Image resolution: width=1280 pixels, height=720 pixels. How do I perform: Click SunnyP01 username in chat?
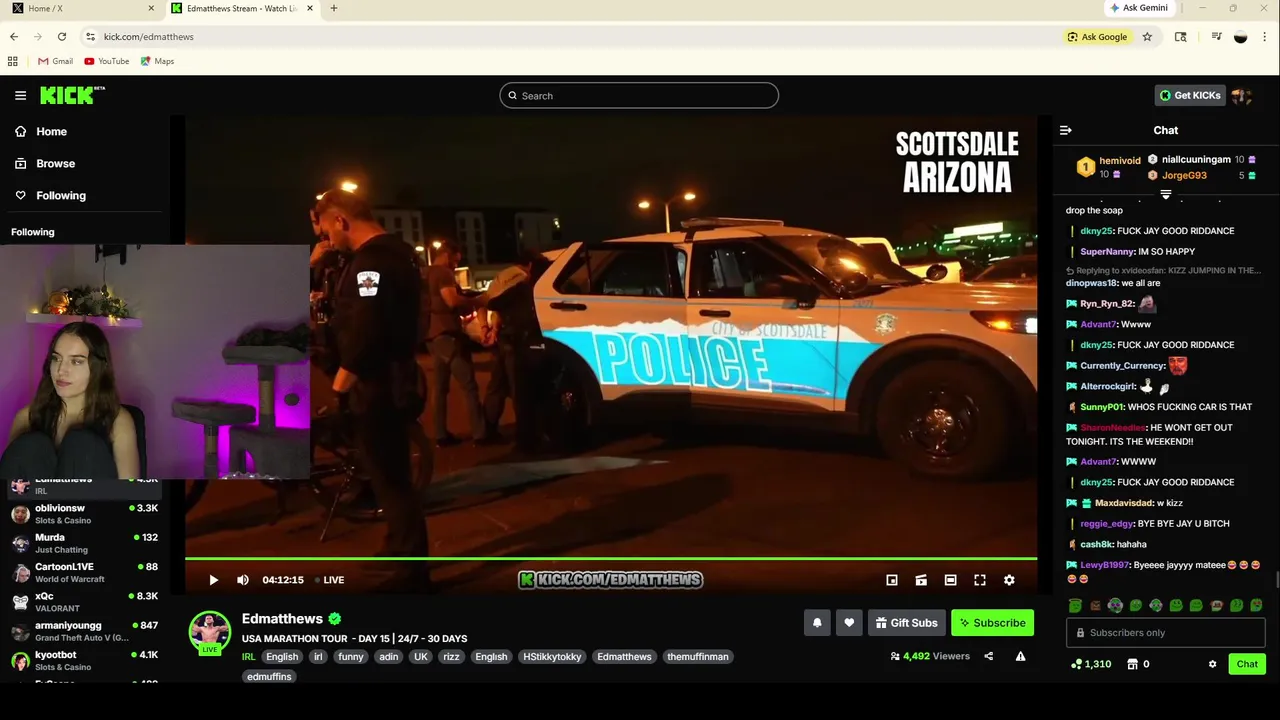(1101, 407)
